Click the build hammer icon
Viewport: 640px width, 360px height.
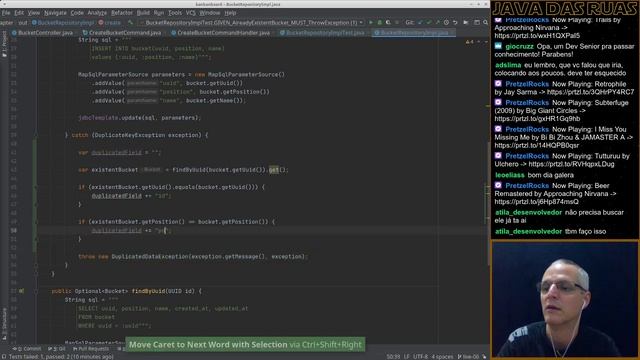131,22
